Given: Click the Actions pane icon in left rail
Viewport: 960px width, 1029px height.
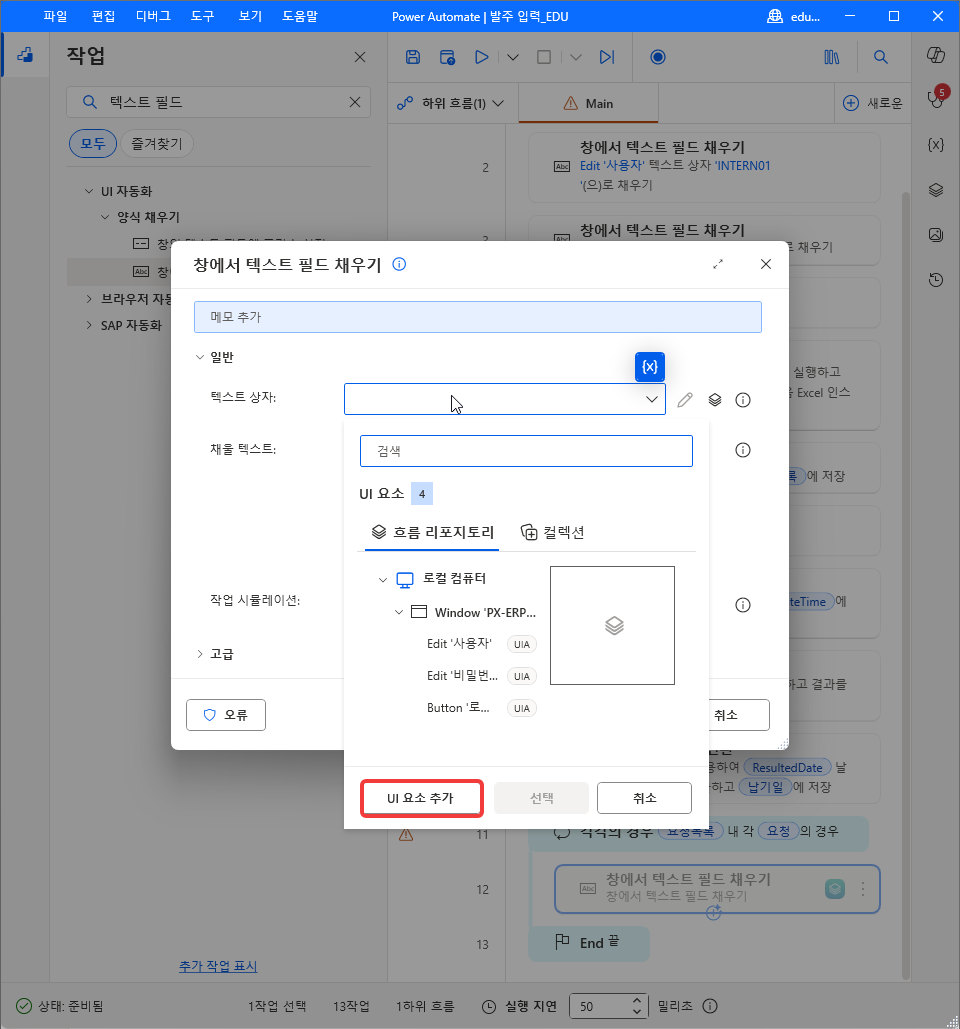Looking at the screenshot, I should [x=25, y=55].
